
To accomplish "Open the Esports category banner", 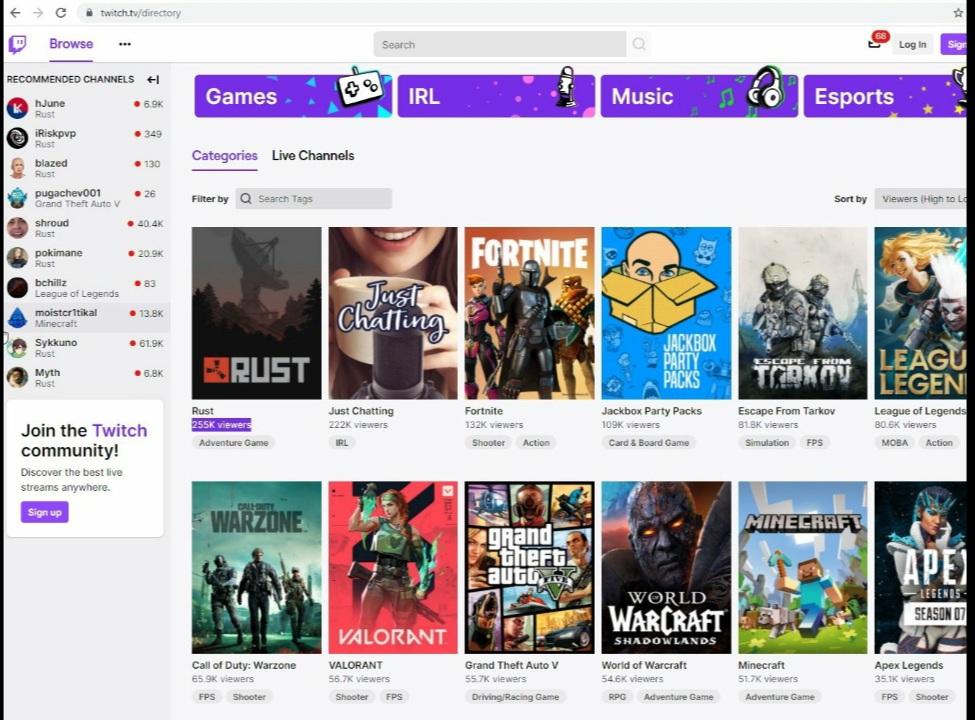I will click(x=885, y=96).
